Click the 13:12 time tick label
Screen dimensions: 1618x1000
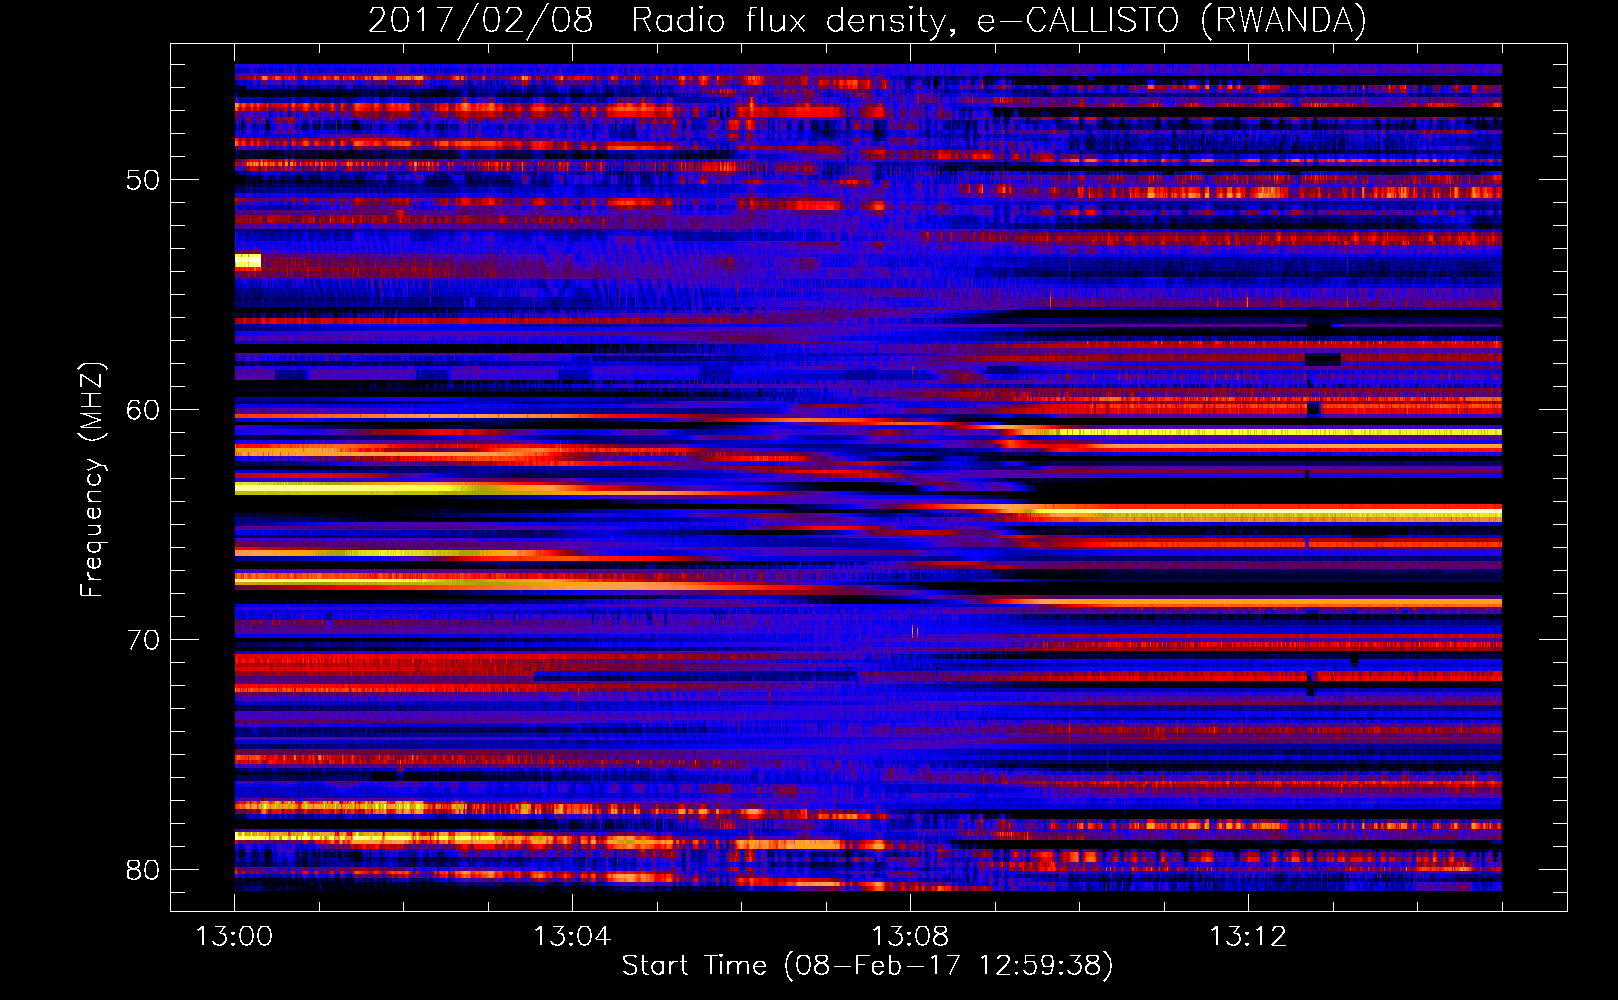click(x=1248, y=937)
